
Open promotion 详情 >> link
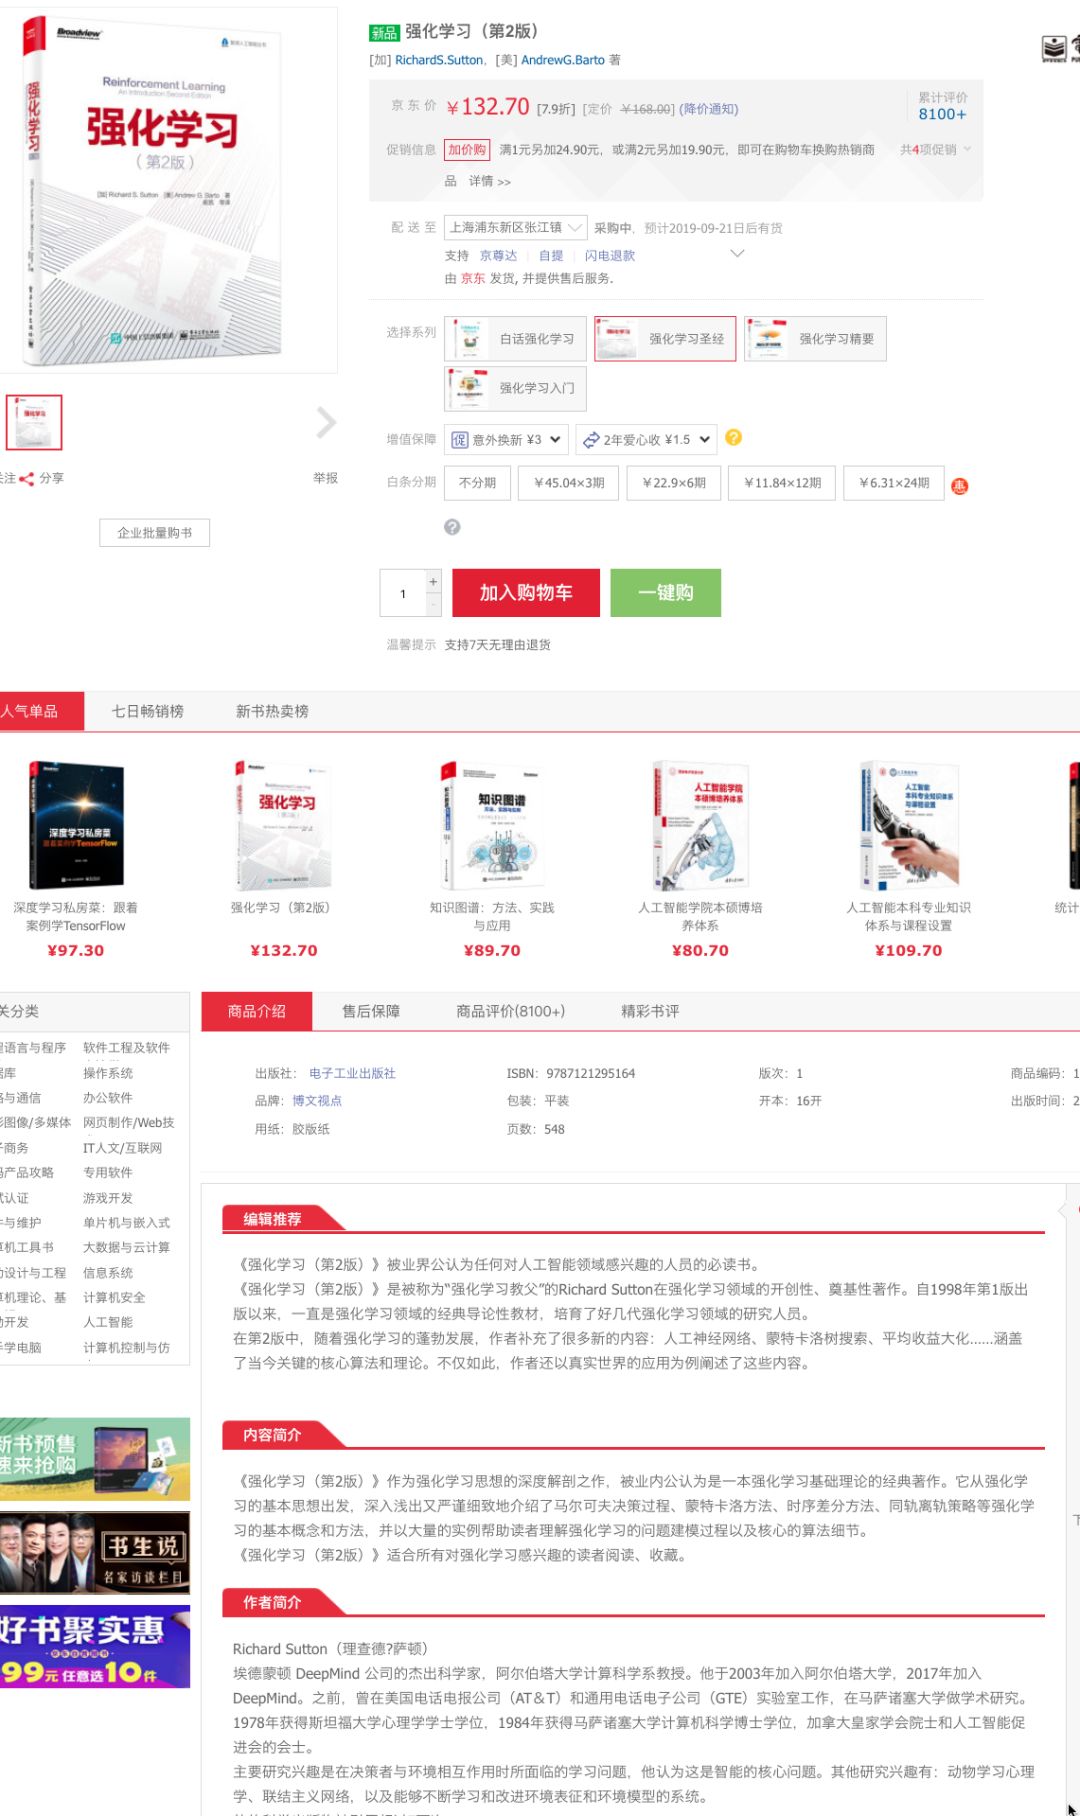point(490,182)
